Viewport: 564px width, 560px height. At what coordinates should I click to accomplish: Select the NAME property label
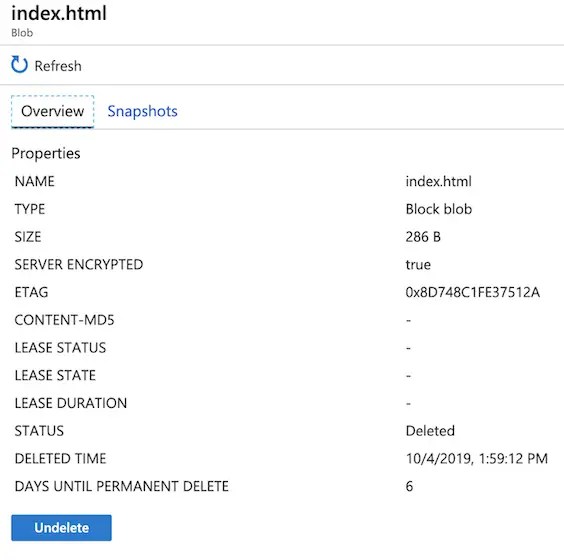pyautogui.click(x=35, y=181)
